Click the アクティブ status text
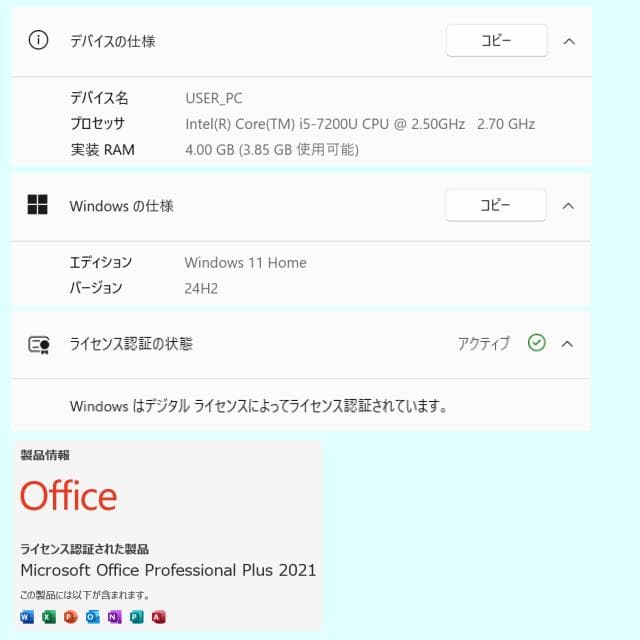 tap(484, 344)
